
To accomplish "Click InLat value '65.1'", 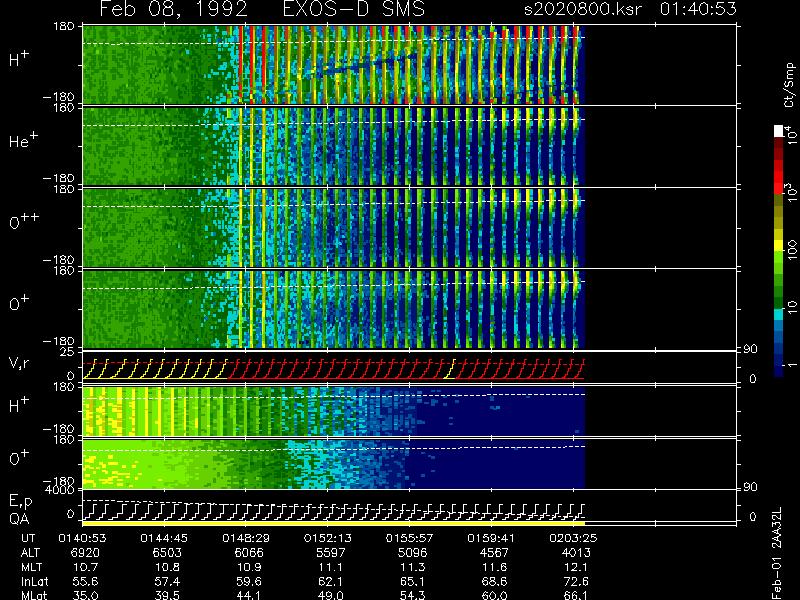I will coord(412,582).
